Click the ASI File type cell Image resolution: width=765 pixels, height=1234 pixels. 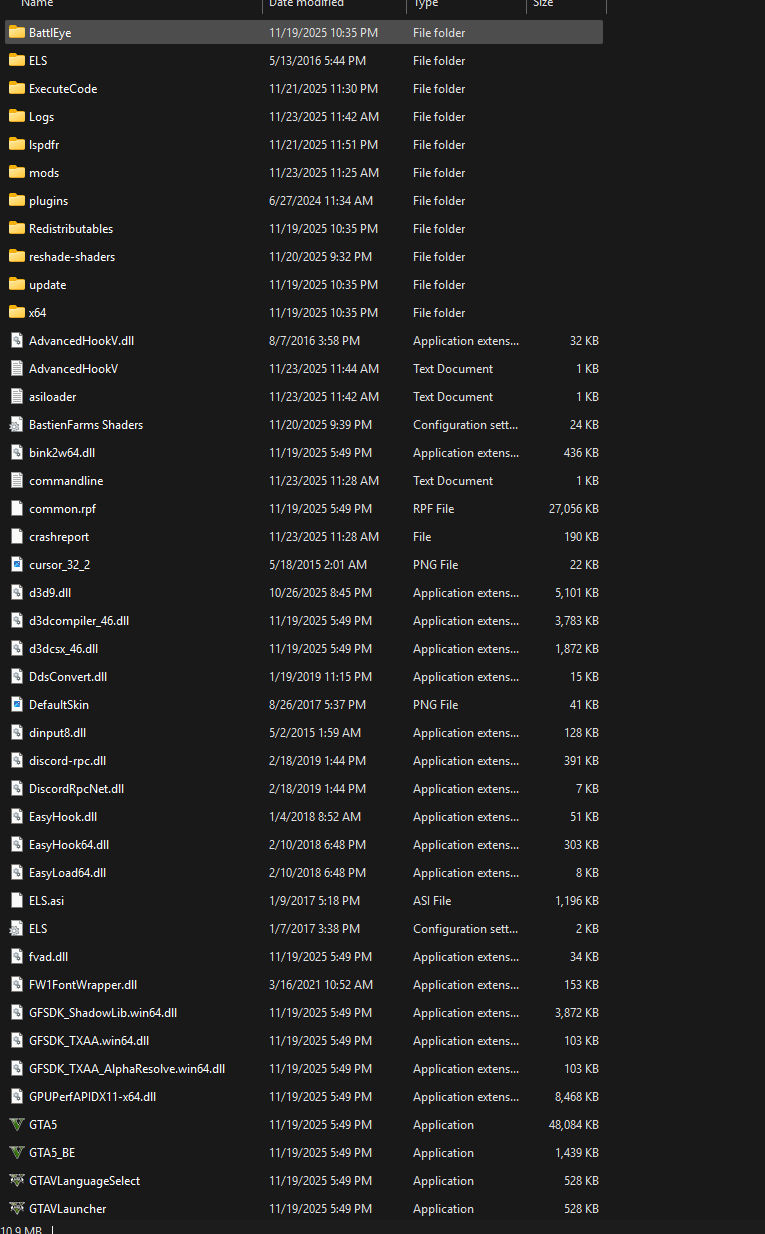tap(432, 901)
